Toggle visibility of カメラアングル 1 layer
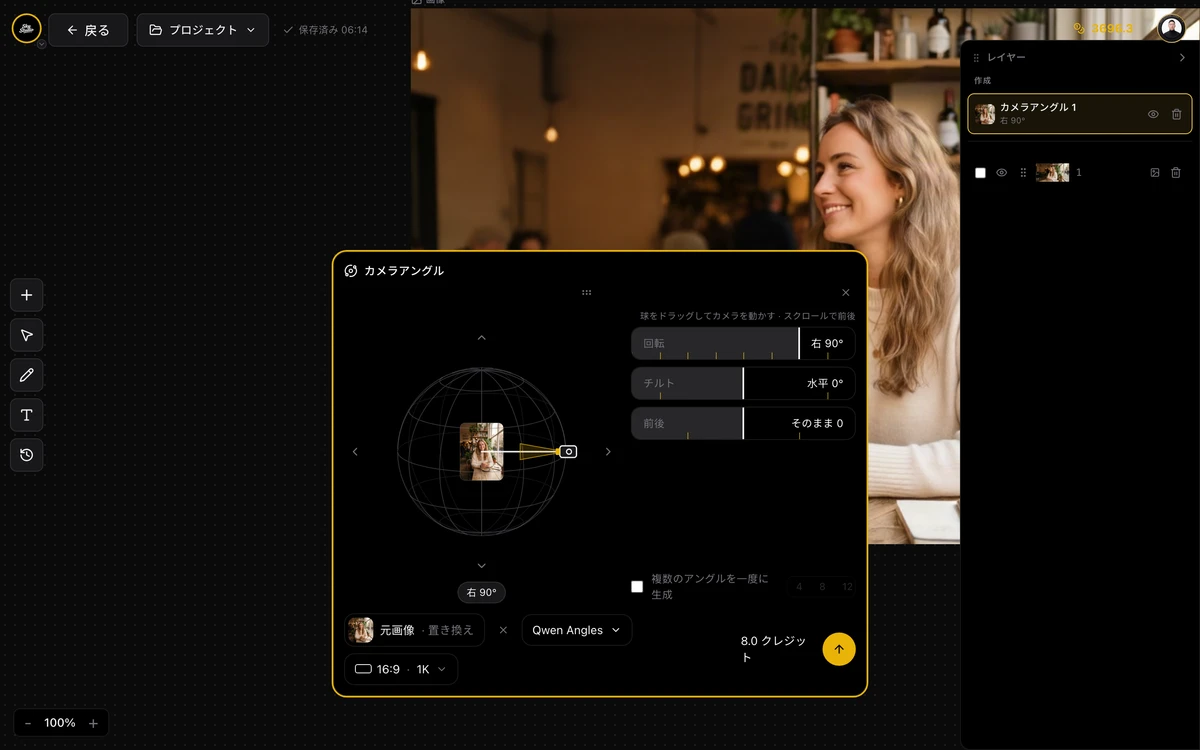Screen dimensions: 1200x750 [x=1153, y=114]
